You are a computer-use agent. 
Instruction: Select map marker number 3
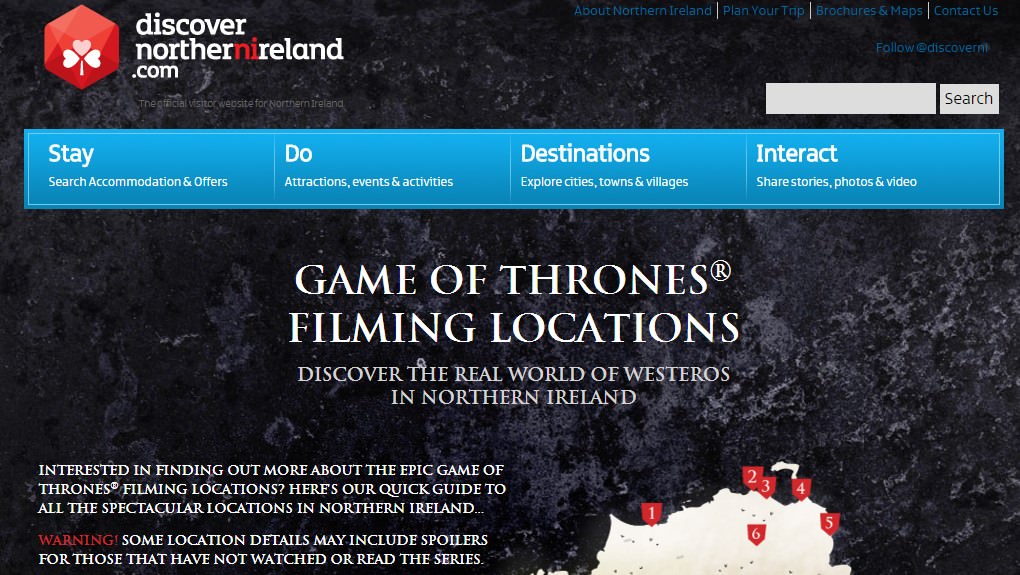[x=766, y=486]
